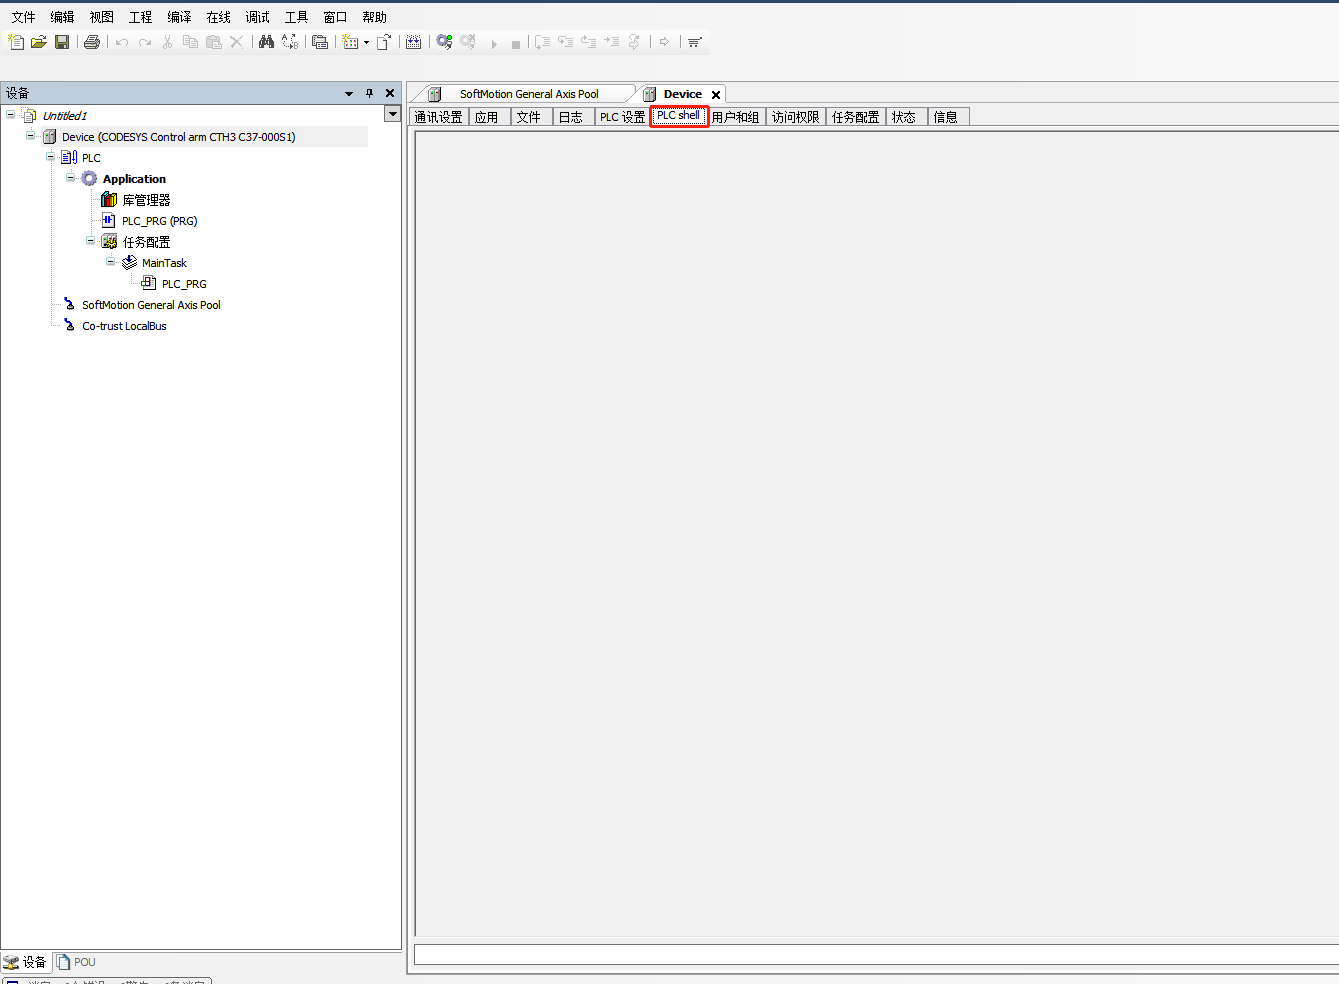This screenshot has height=984, width=1339.
Task: Select 库管理器 in the device tree
Action: pos(146,200)
